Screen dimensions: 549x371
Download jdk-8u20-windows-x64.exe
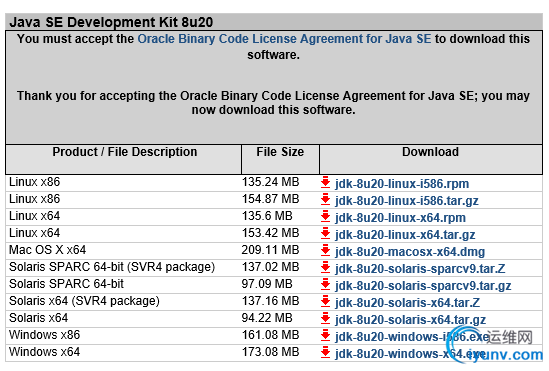coord(410,354)
